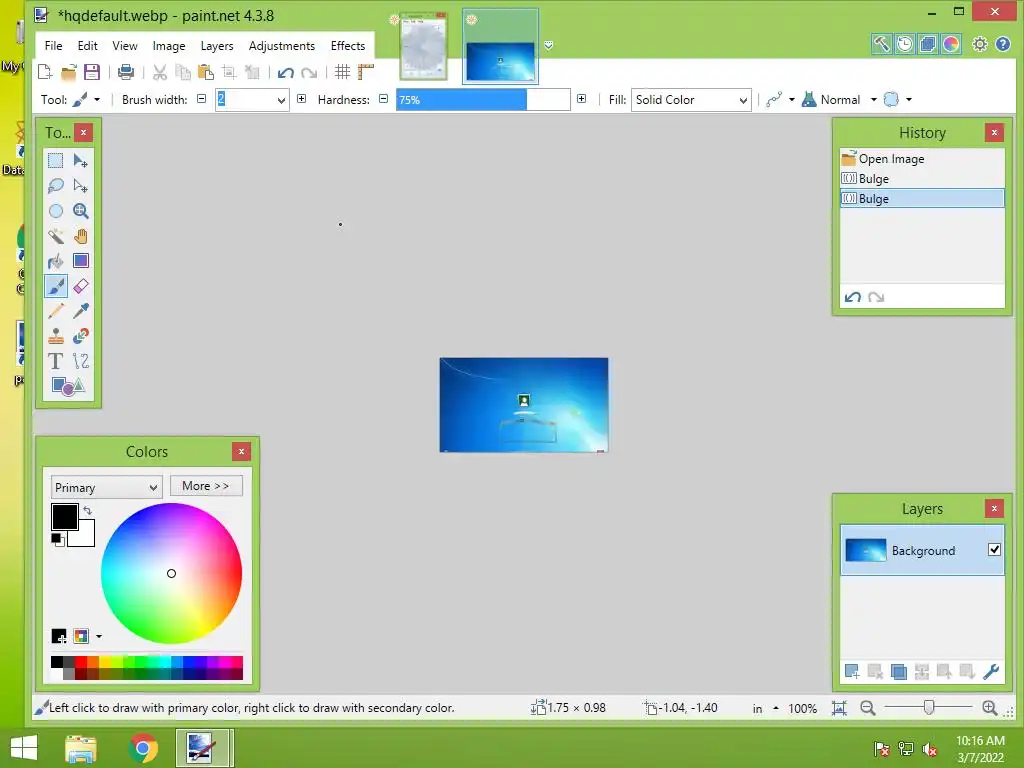Click the Open folder toolbar icon
Screen dimensions: 1024x768
point(69,72)
